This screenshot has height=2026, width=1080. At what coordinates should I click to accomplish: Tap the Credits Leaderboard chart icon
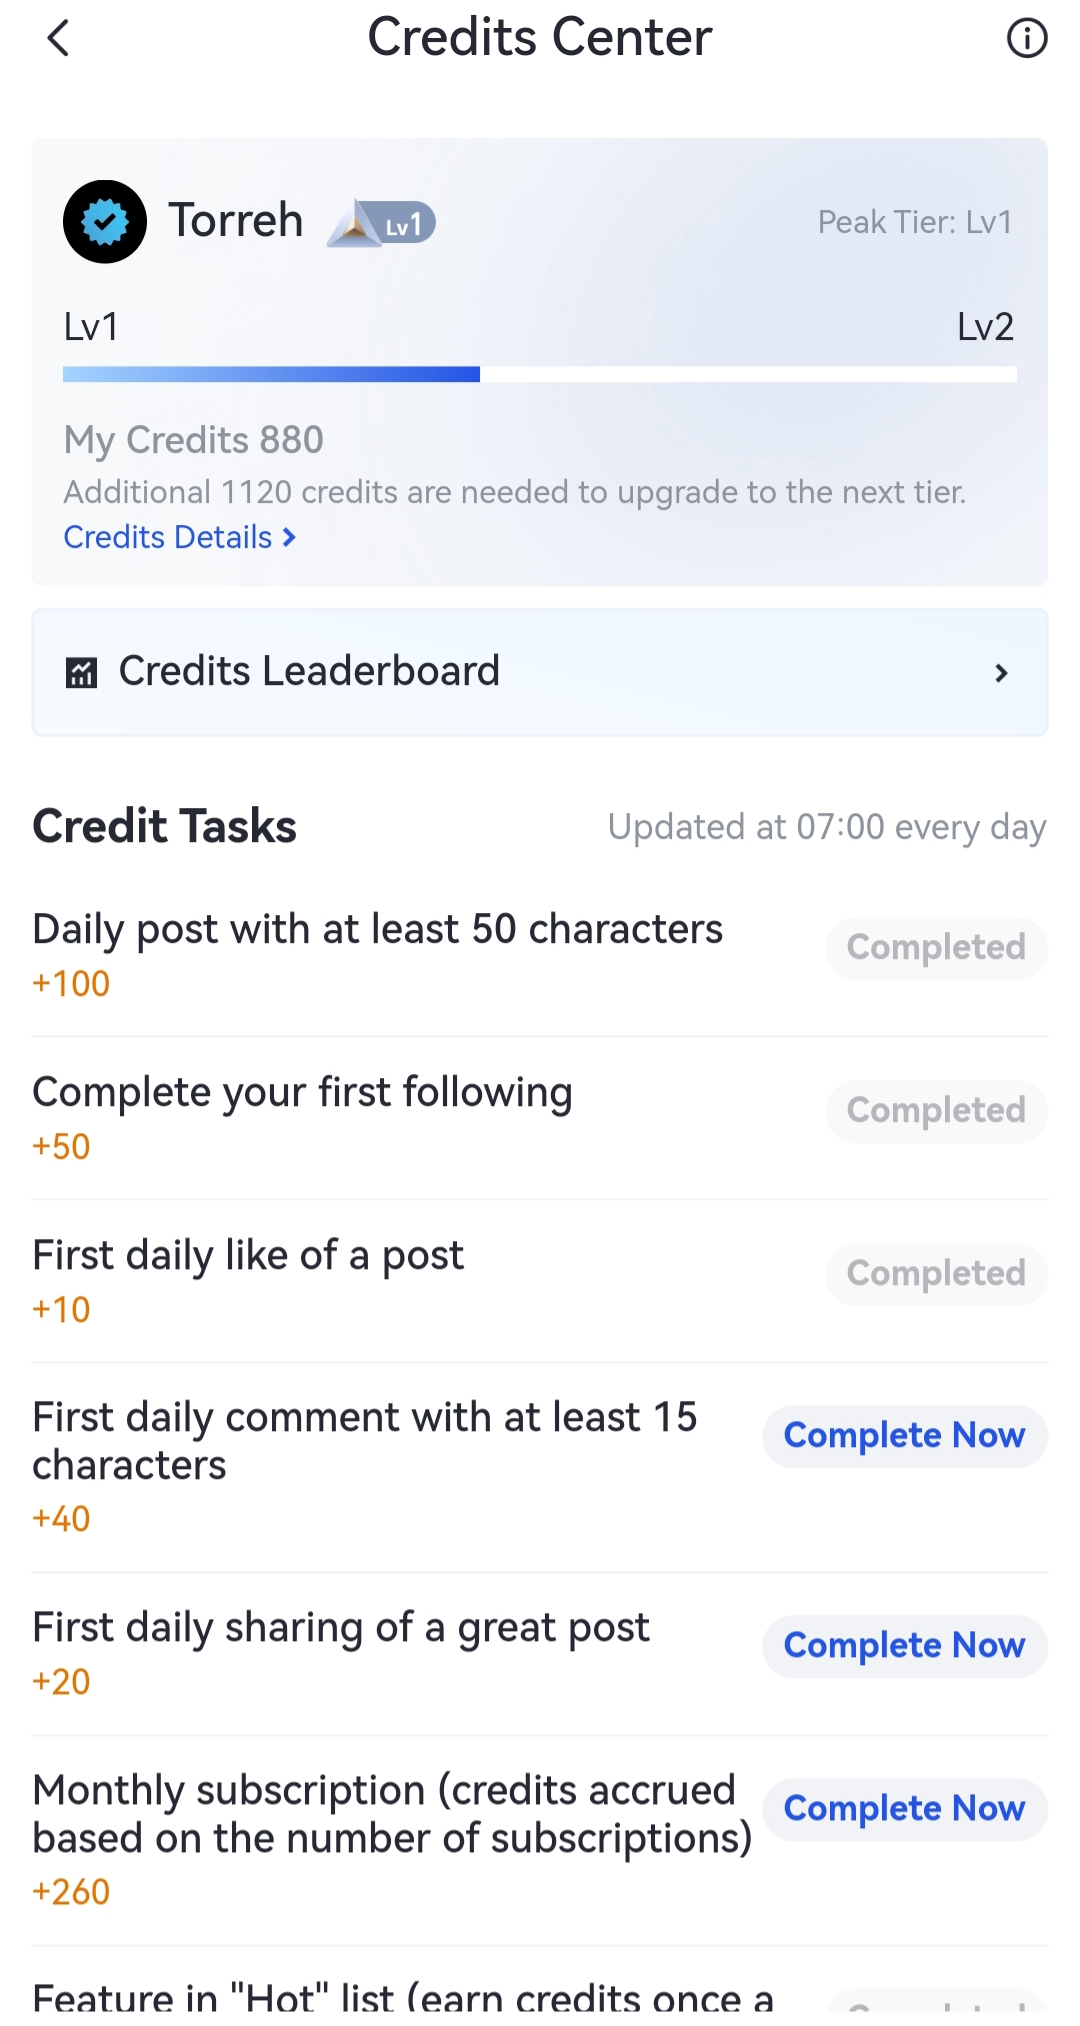(81, 672)
